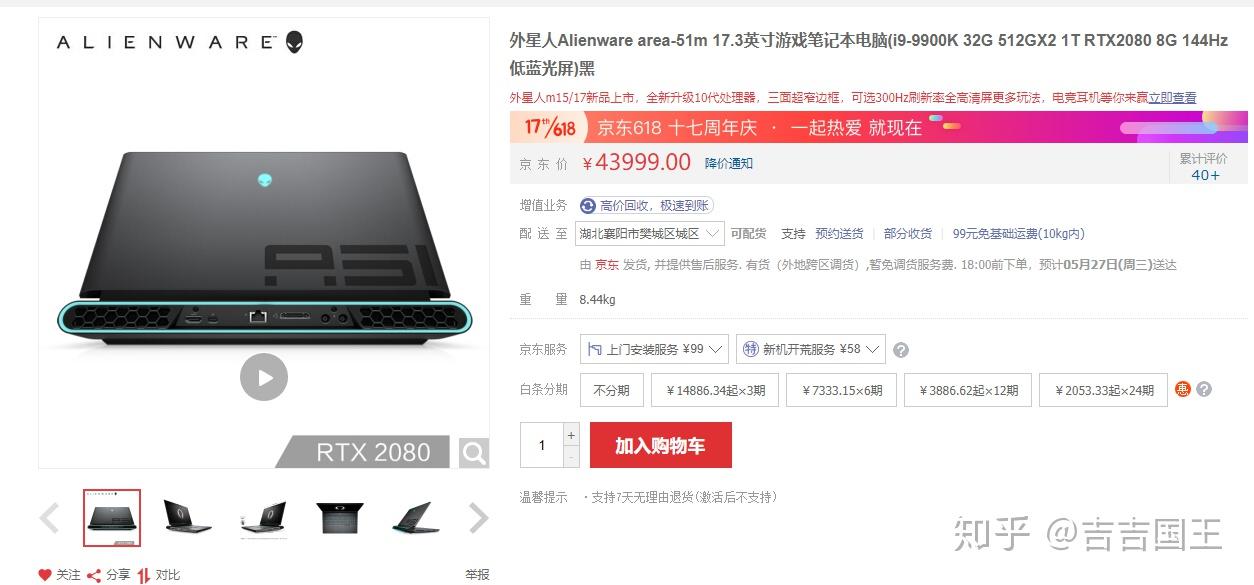Click the 对比 compare icon
1254x585 pixels.
coord(144,575)
